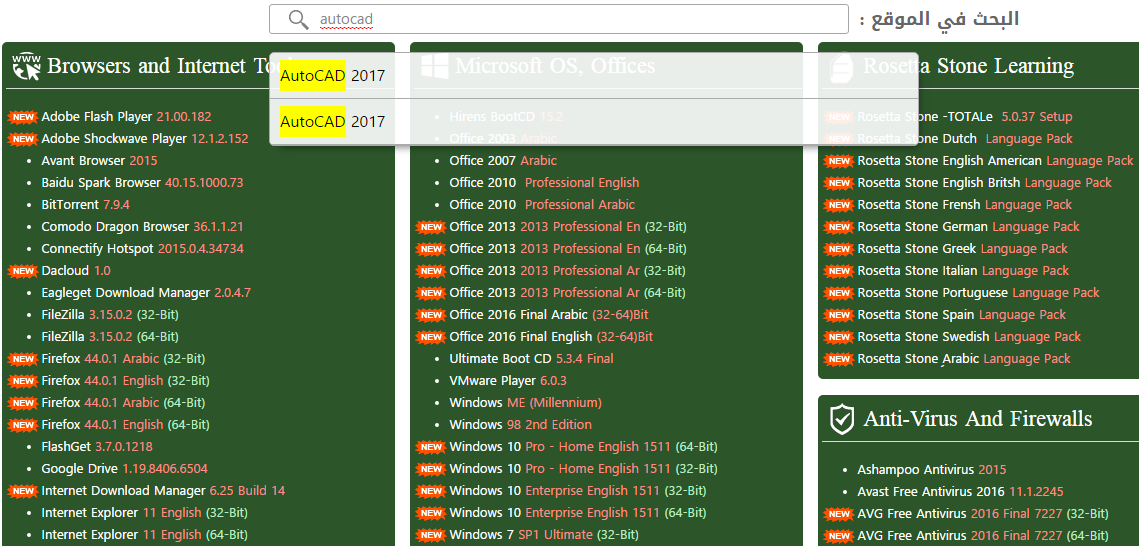Open the Avant Browser 2015 link
1143x546 pixels.
click(99, 160)
